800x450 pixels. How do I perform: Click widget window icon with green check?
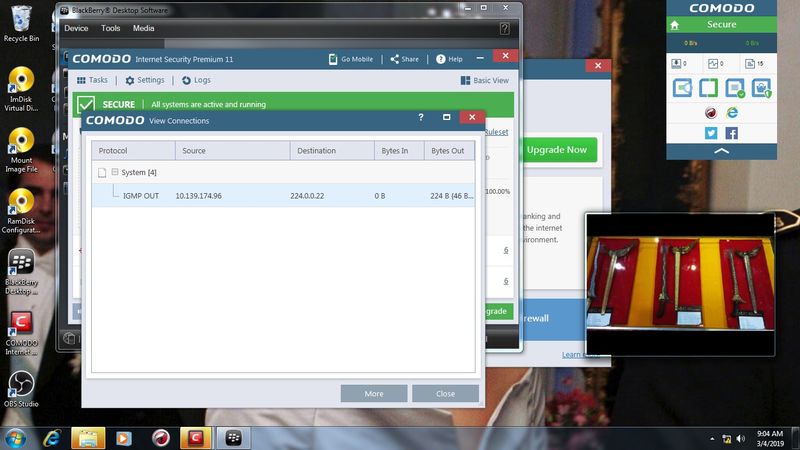click(735, 88)
